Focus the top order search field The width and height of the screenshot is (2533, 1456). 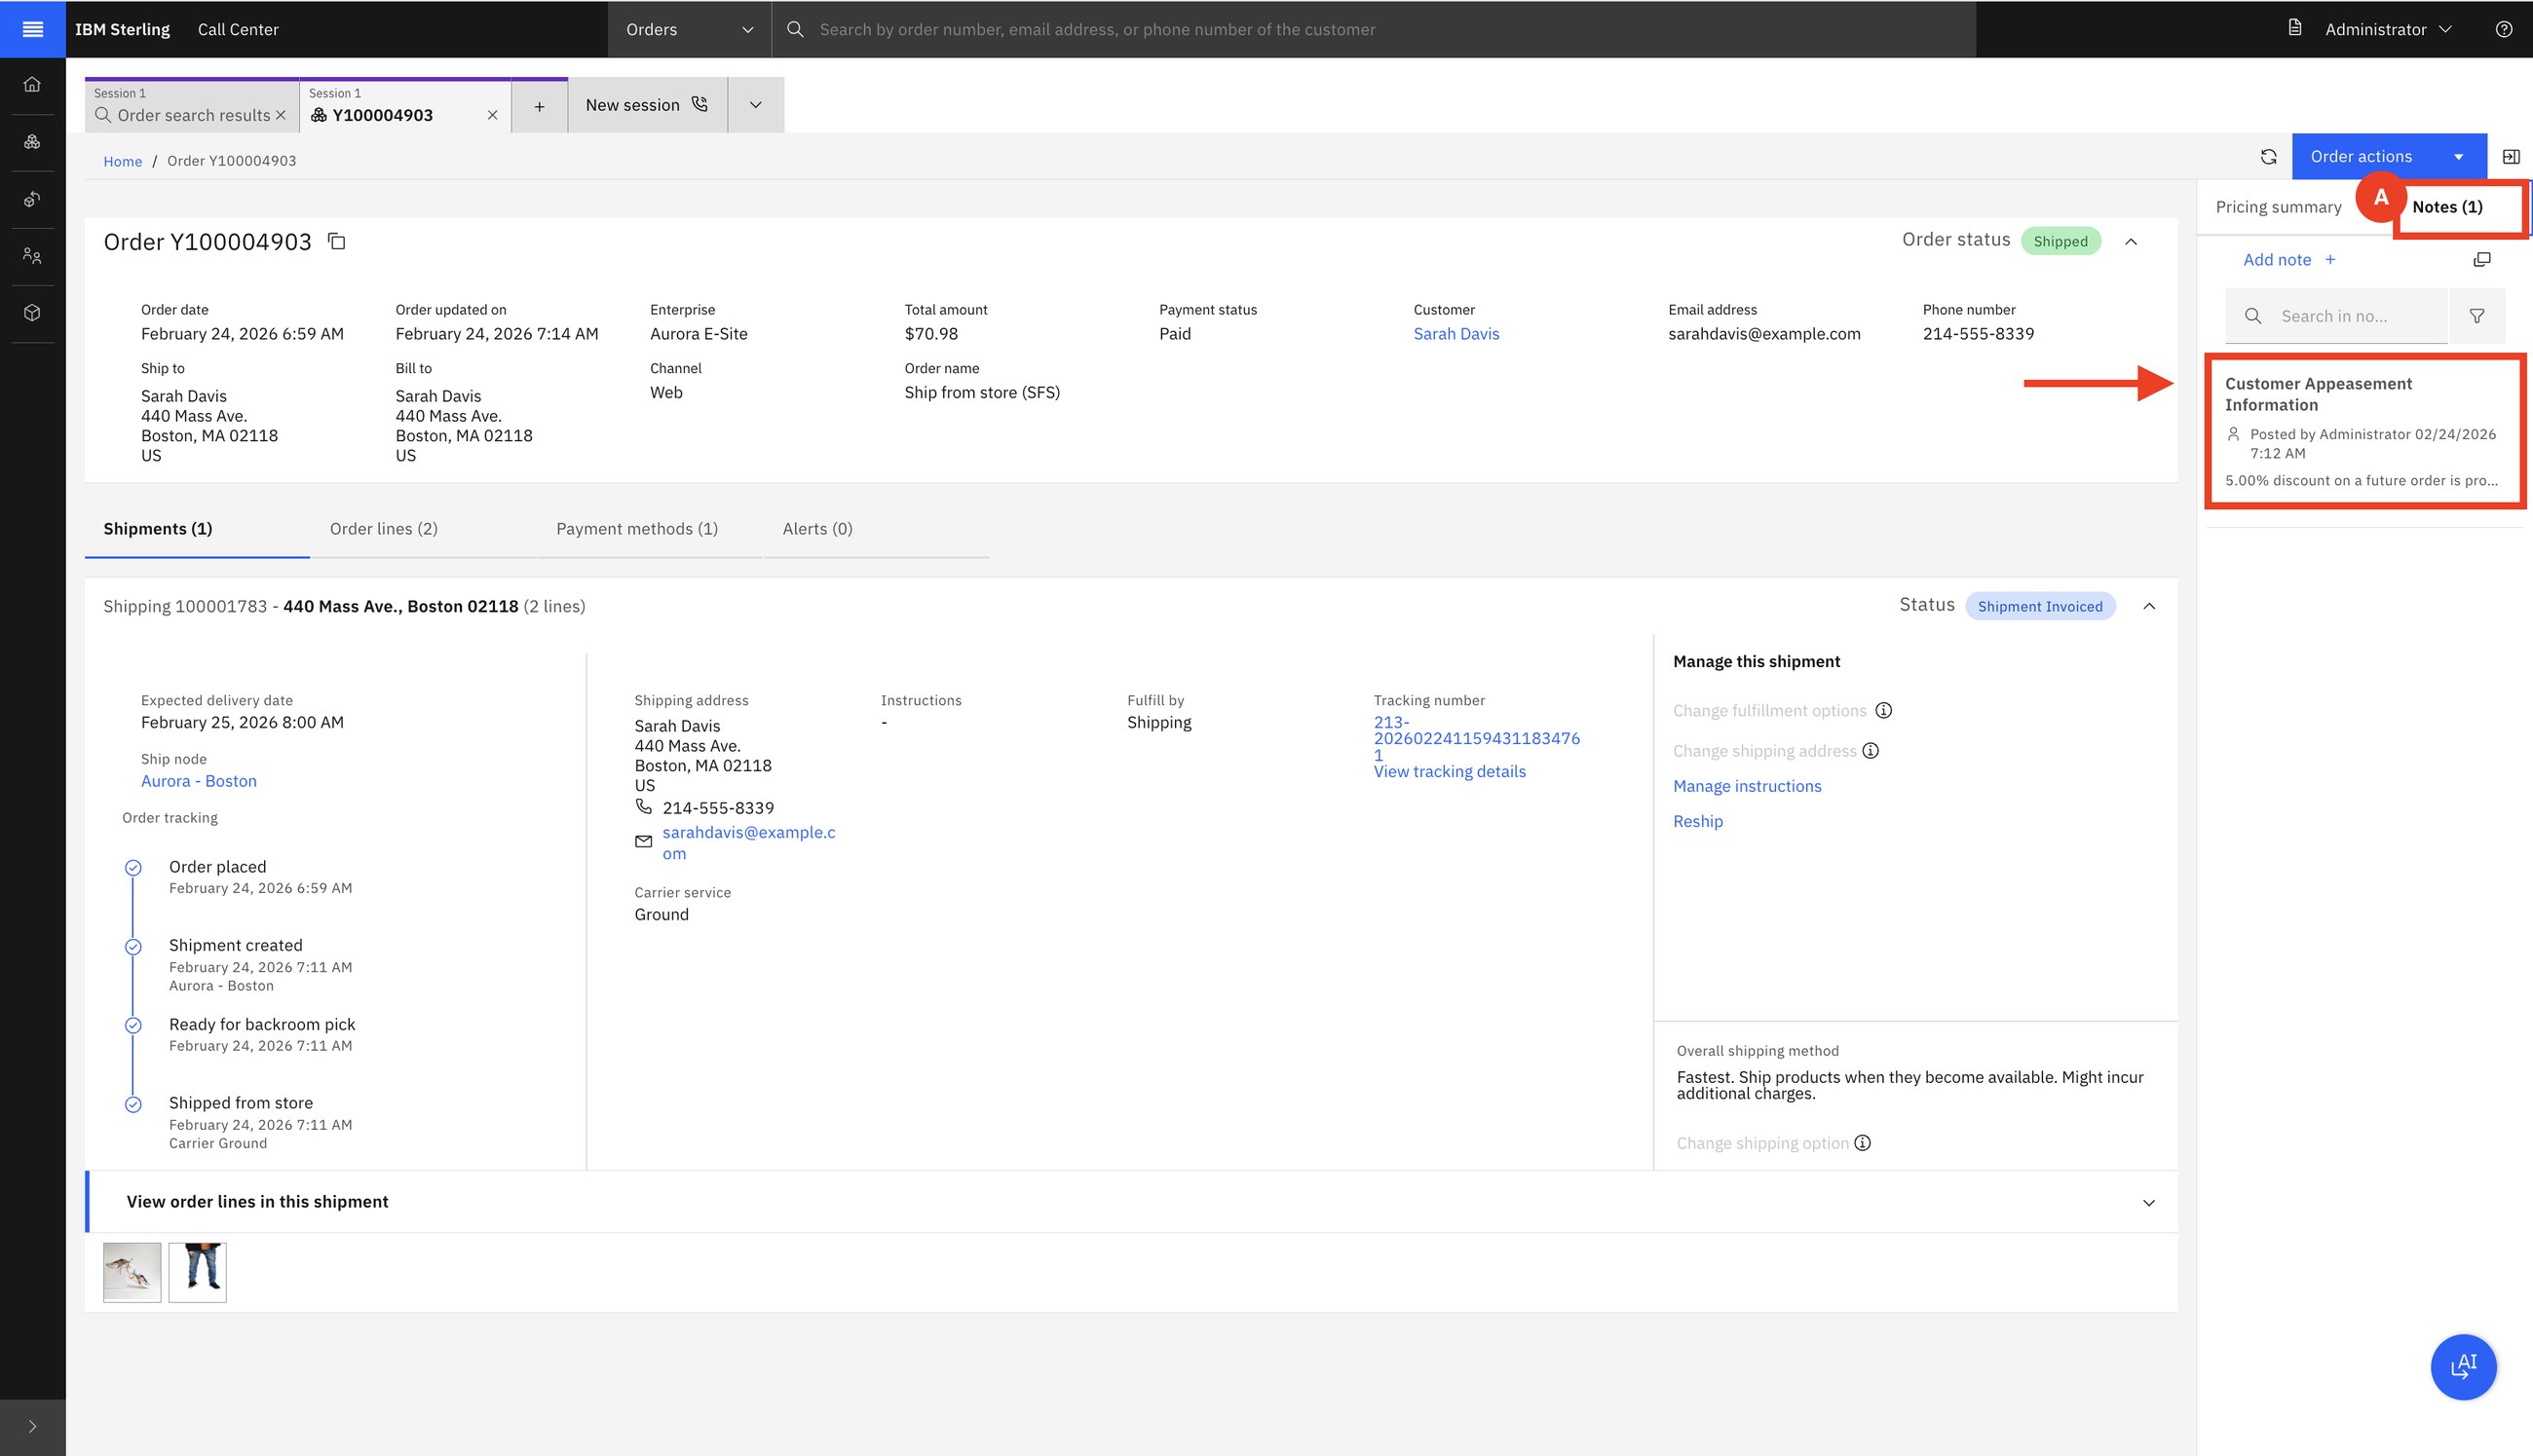[1375, 30]
